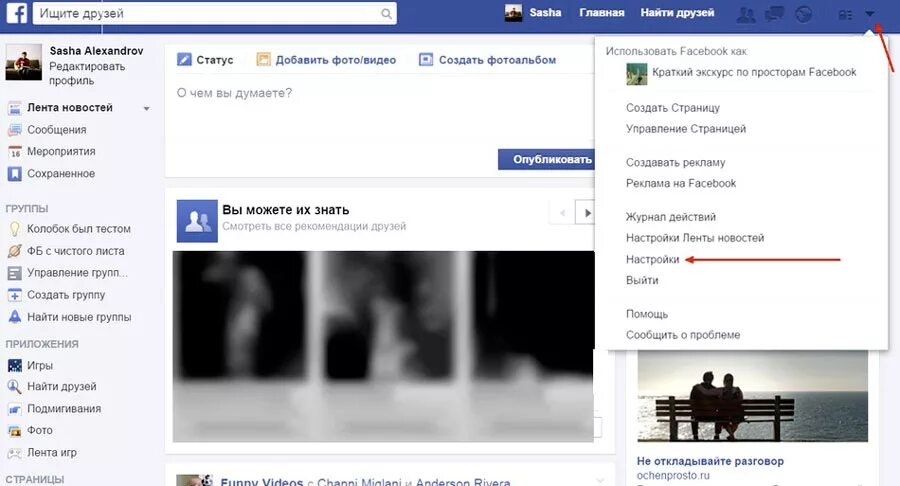Open privacy shortcuts lock icon

coord(845,14)
